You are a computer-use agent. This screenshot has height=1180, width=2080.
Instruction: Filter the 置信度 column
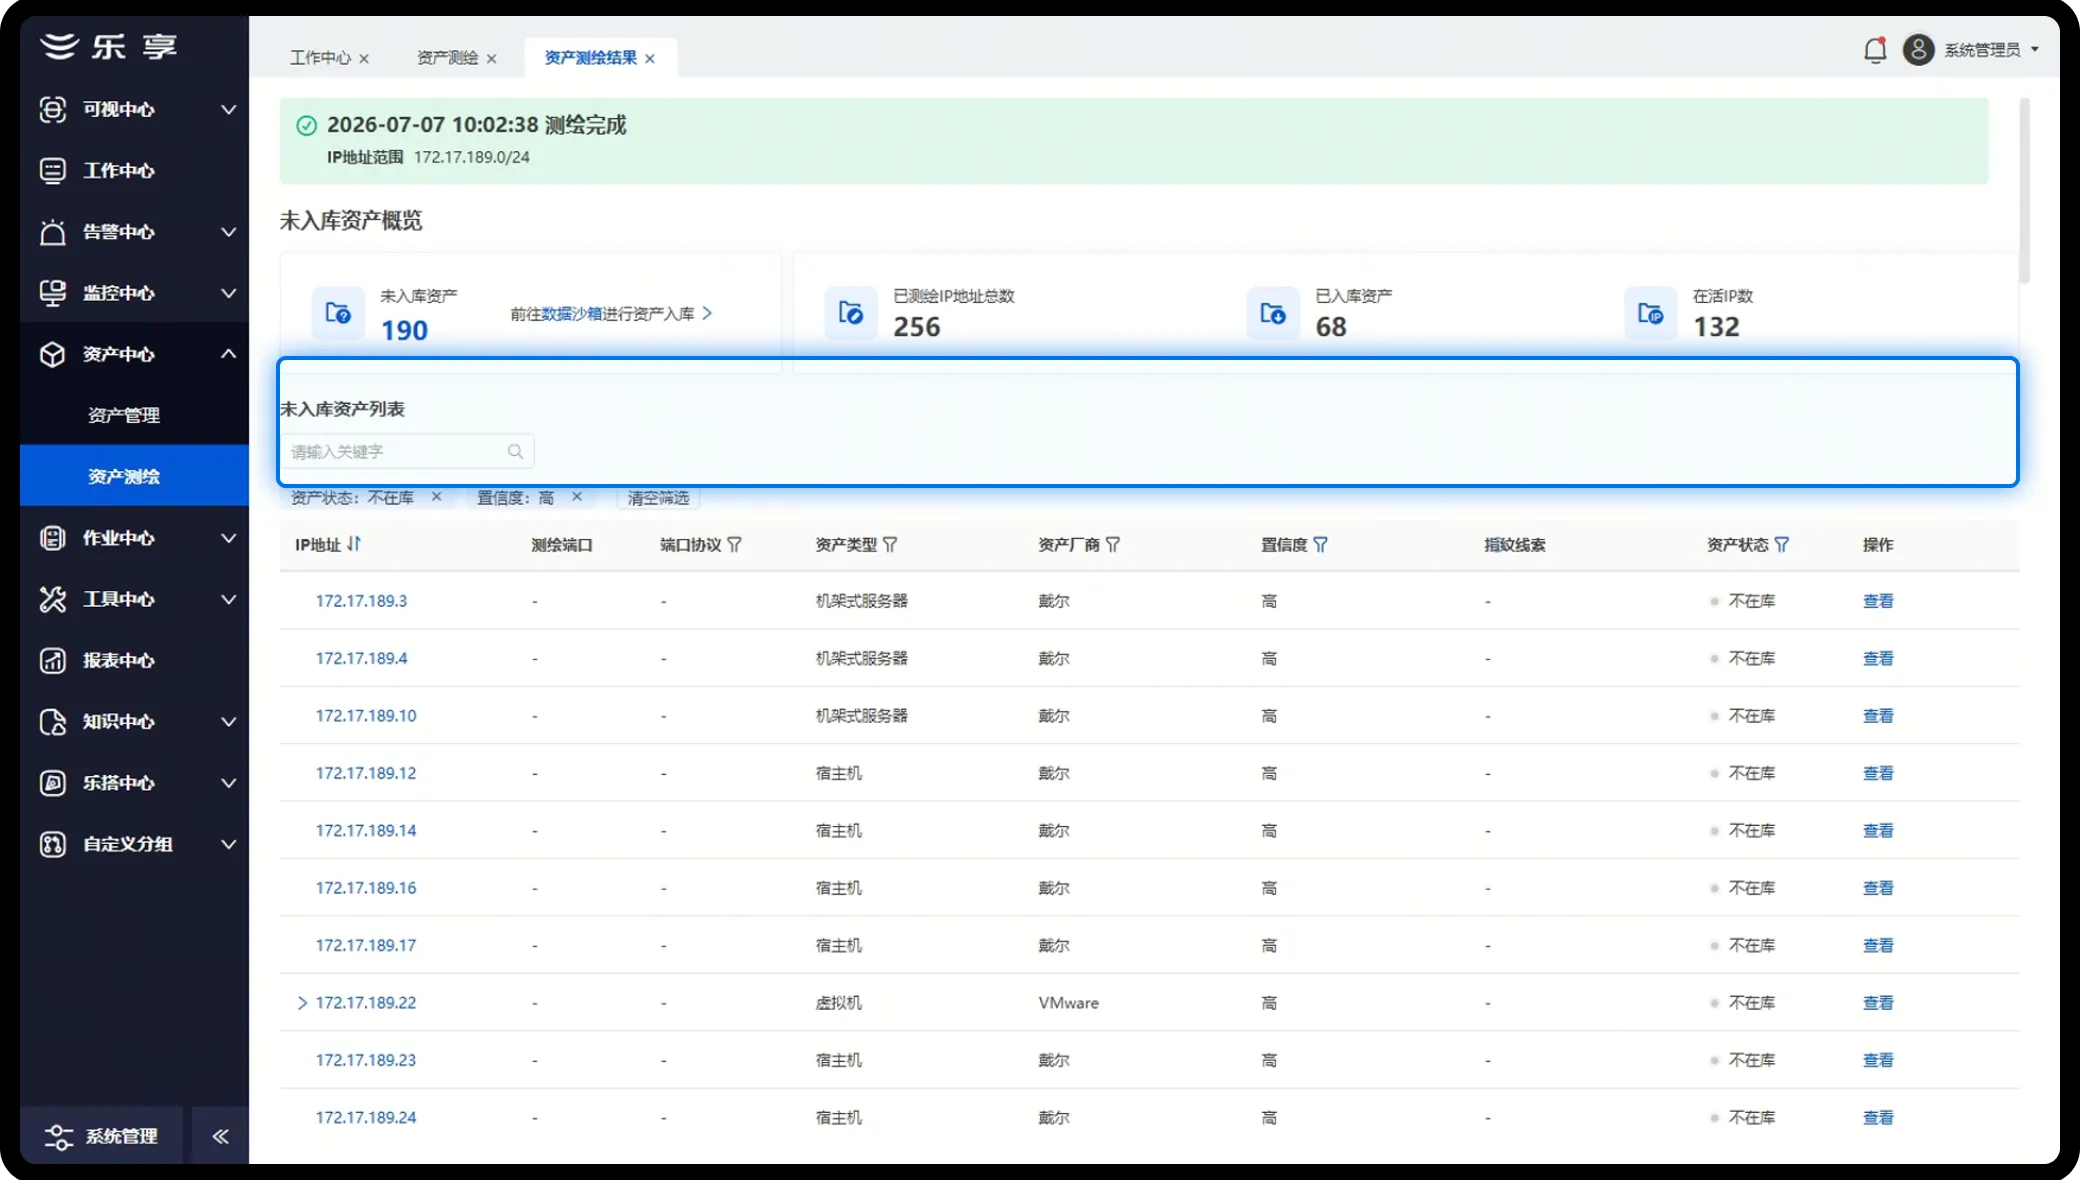(x=1321, y=544)
